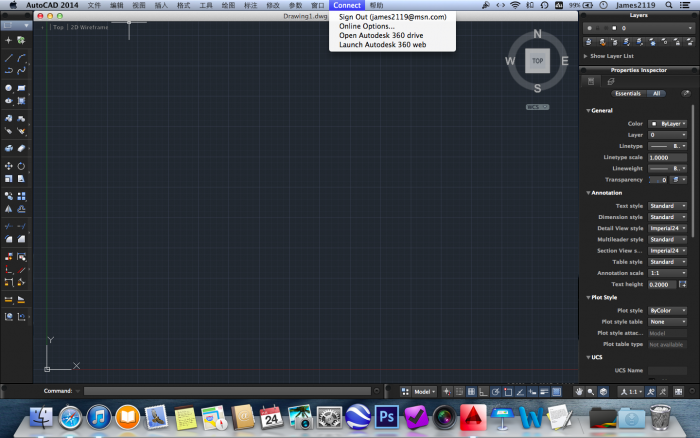700x438 pixels.
Task: Pick the Ellipse tool
Action: tap(8, 101)
